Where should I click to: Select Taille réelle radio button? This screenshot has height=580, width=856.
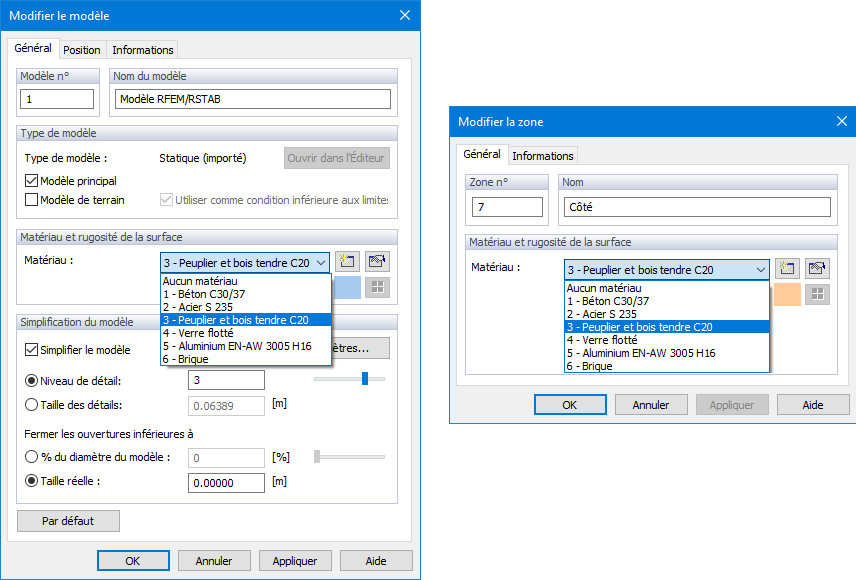point(32,481)
